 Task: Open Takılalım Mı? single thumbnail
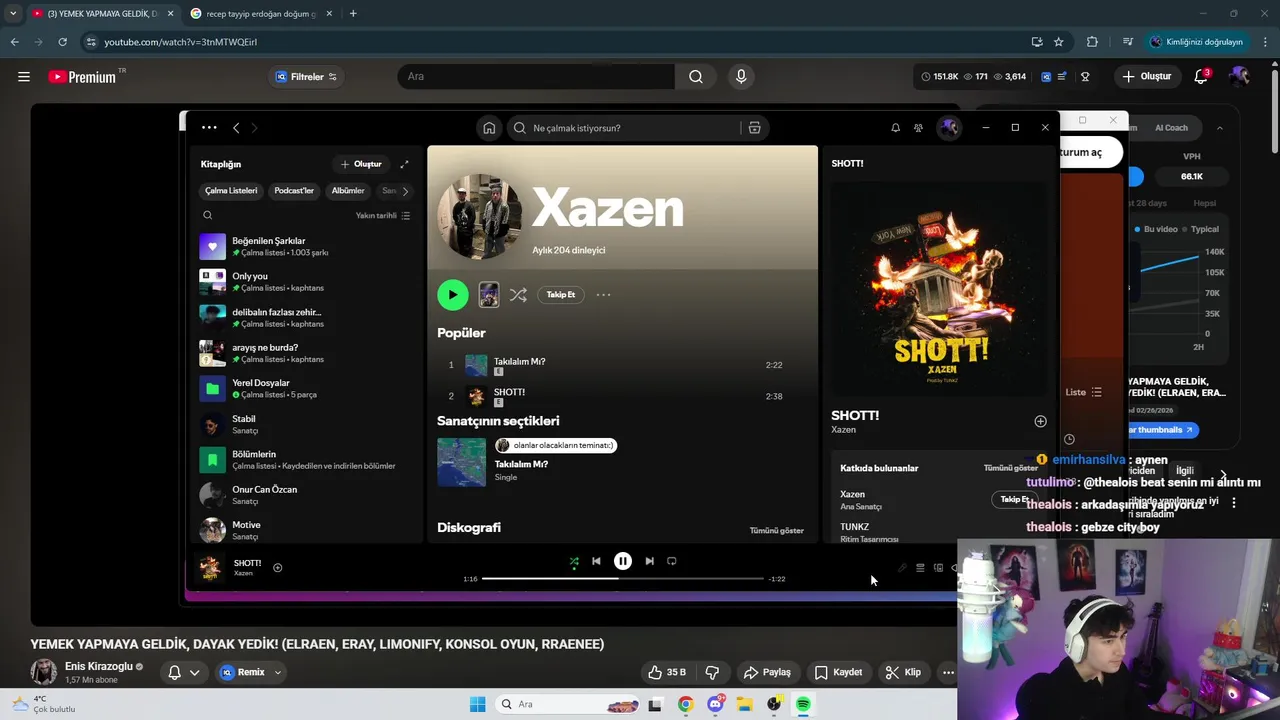coord(462,462)
